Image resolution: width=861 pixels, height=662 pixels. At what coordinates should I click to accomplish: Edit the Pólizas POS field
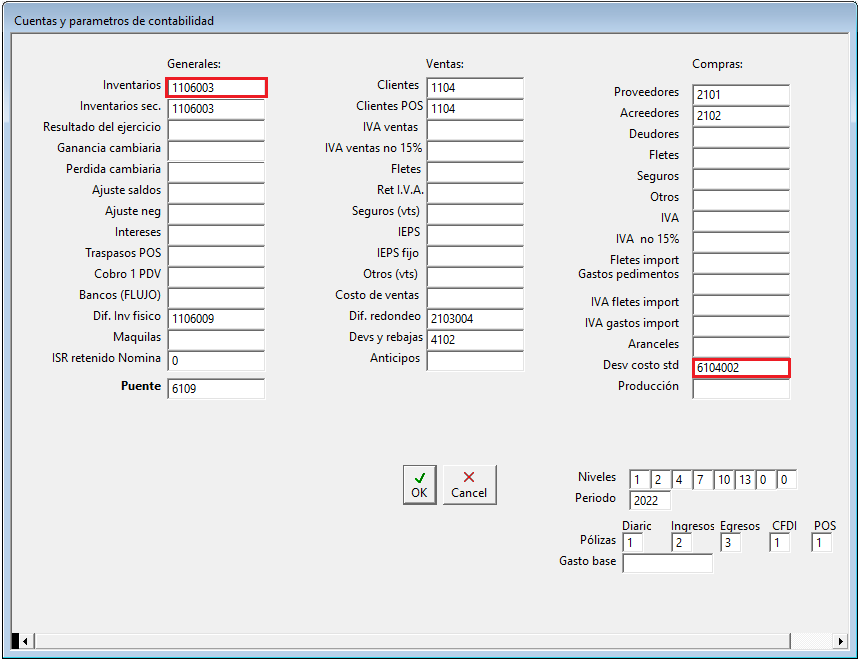click(821, 543)
